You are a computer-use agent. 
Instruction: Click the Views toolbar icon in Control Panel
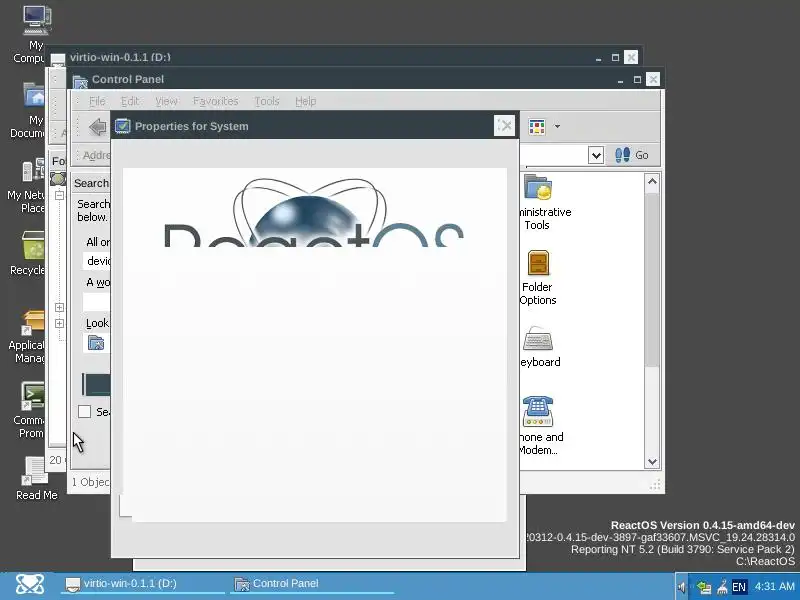(x=537, y=127)
